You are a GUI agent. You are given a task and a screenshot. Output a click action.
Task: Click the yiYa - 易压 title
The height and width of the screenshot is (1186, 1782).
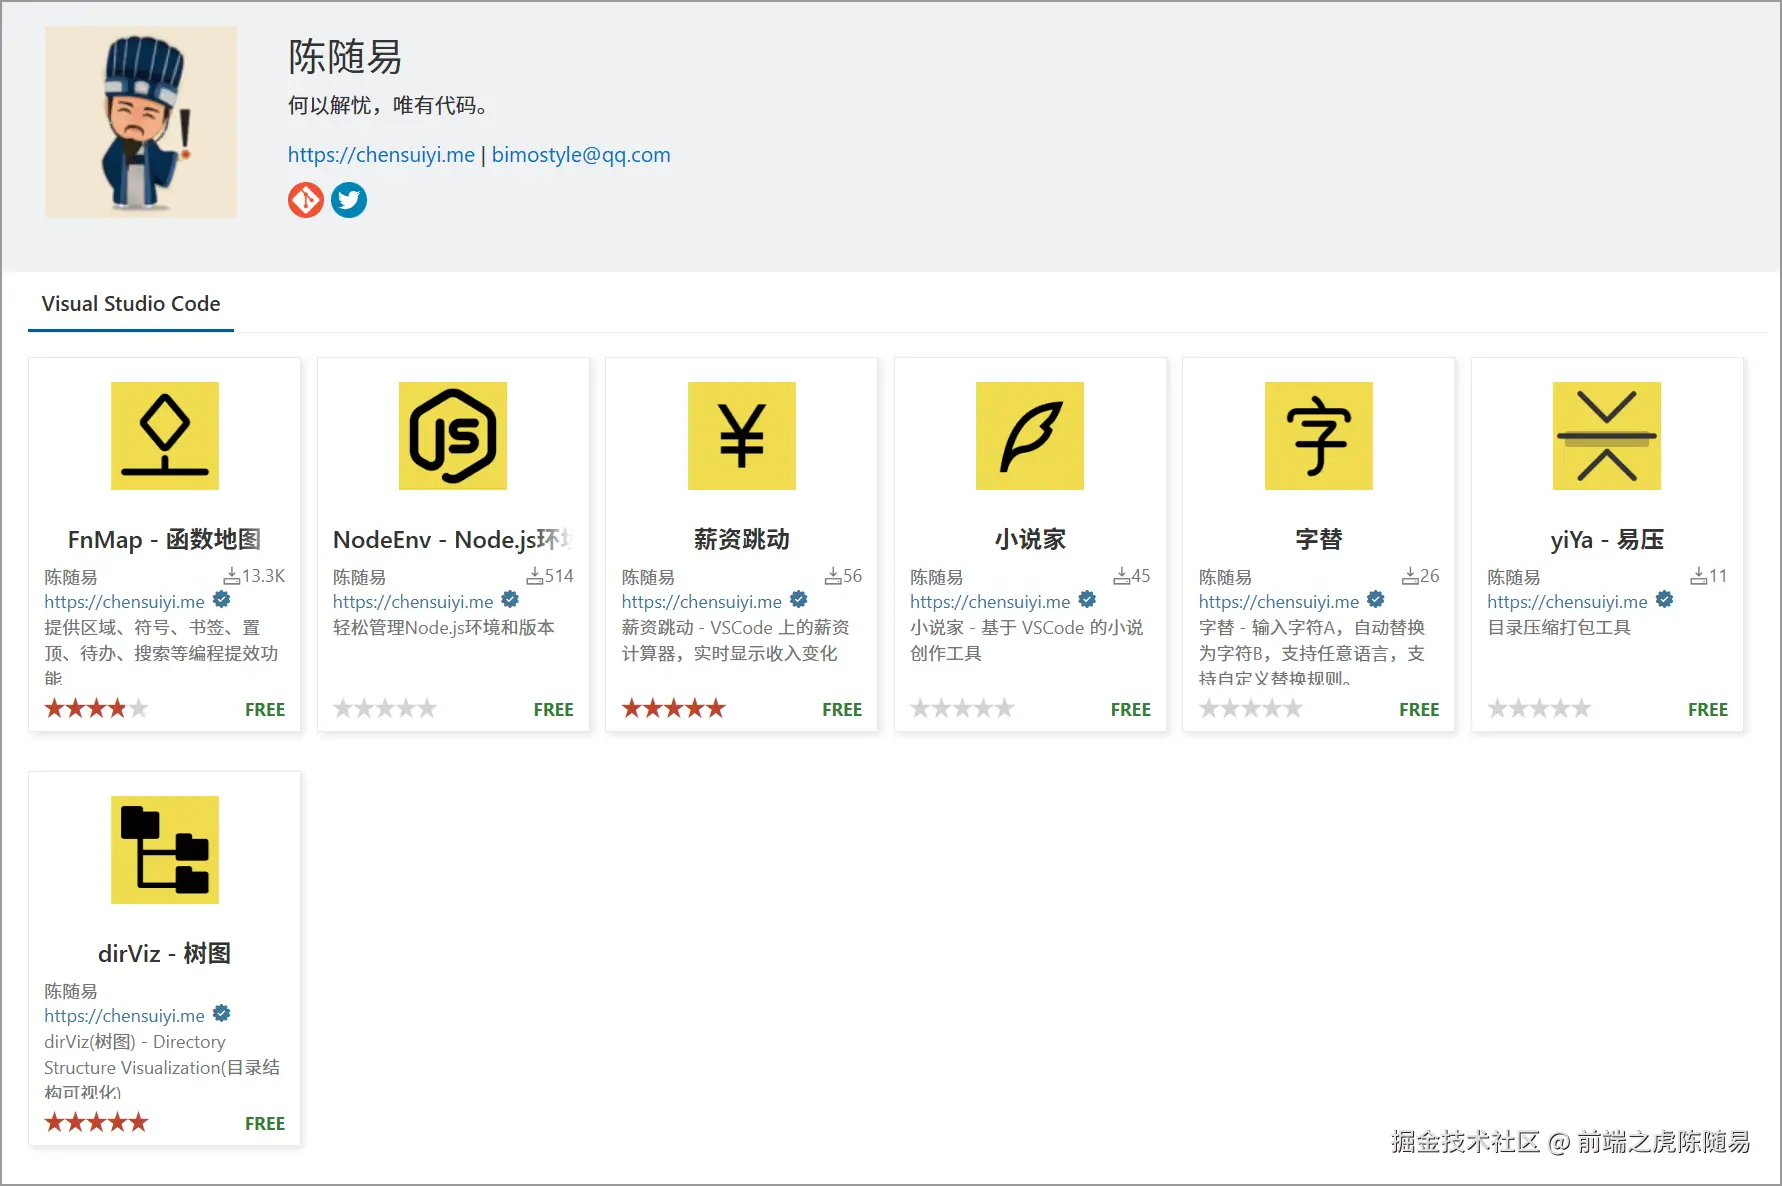[x=1607, y=540]
